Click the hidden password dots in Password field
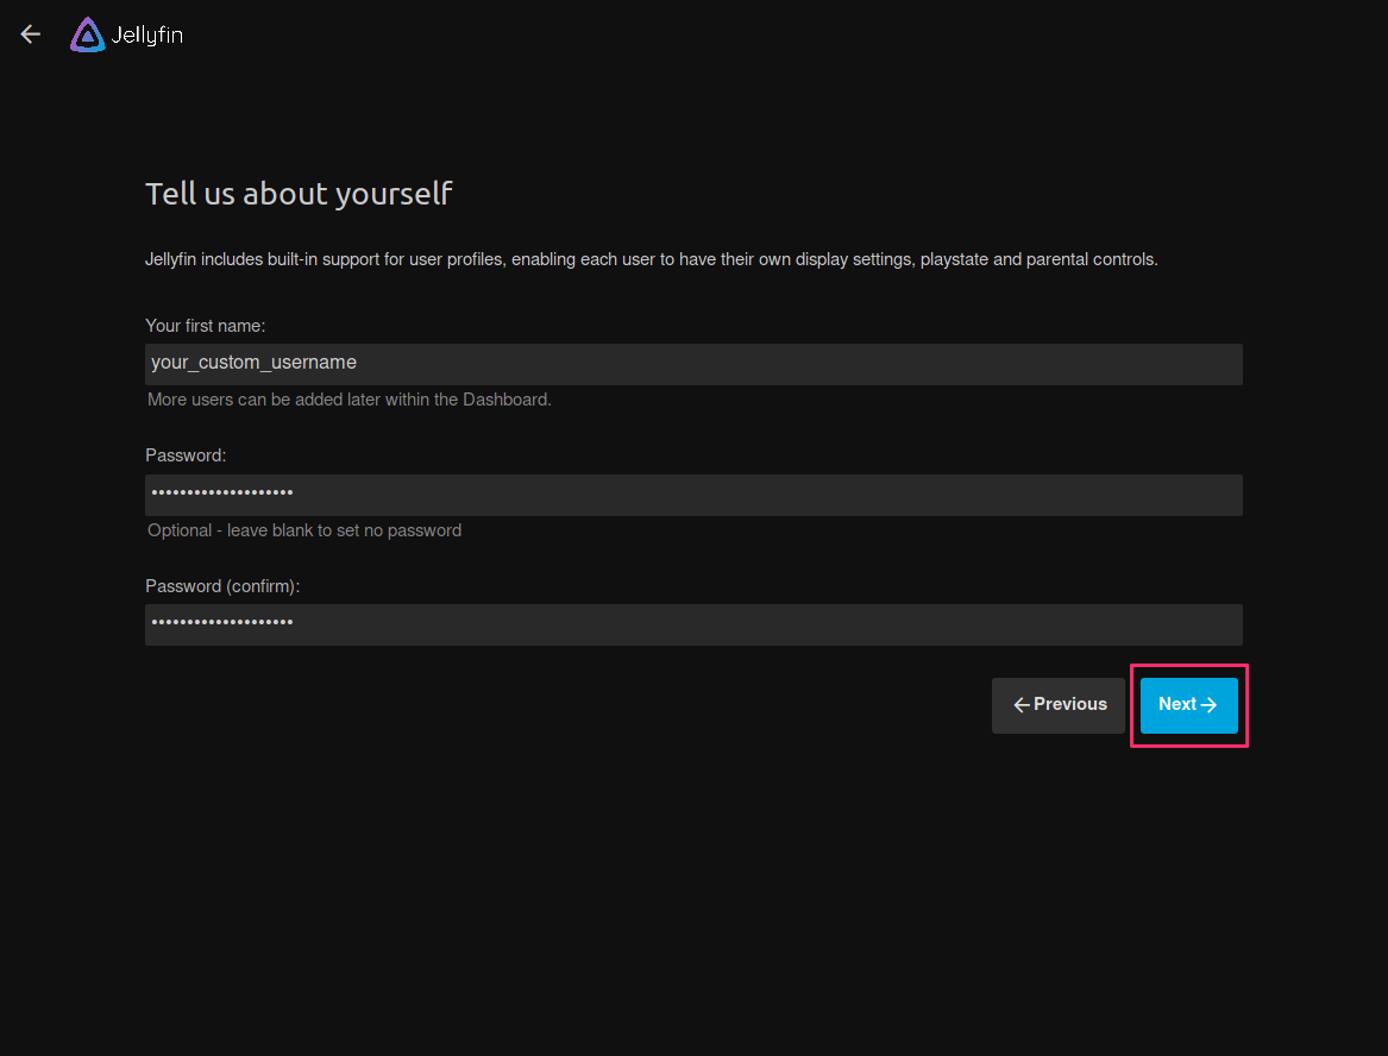 click(x=221, y=493)
